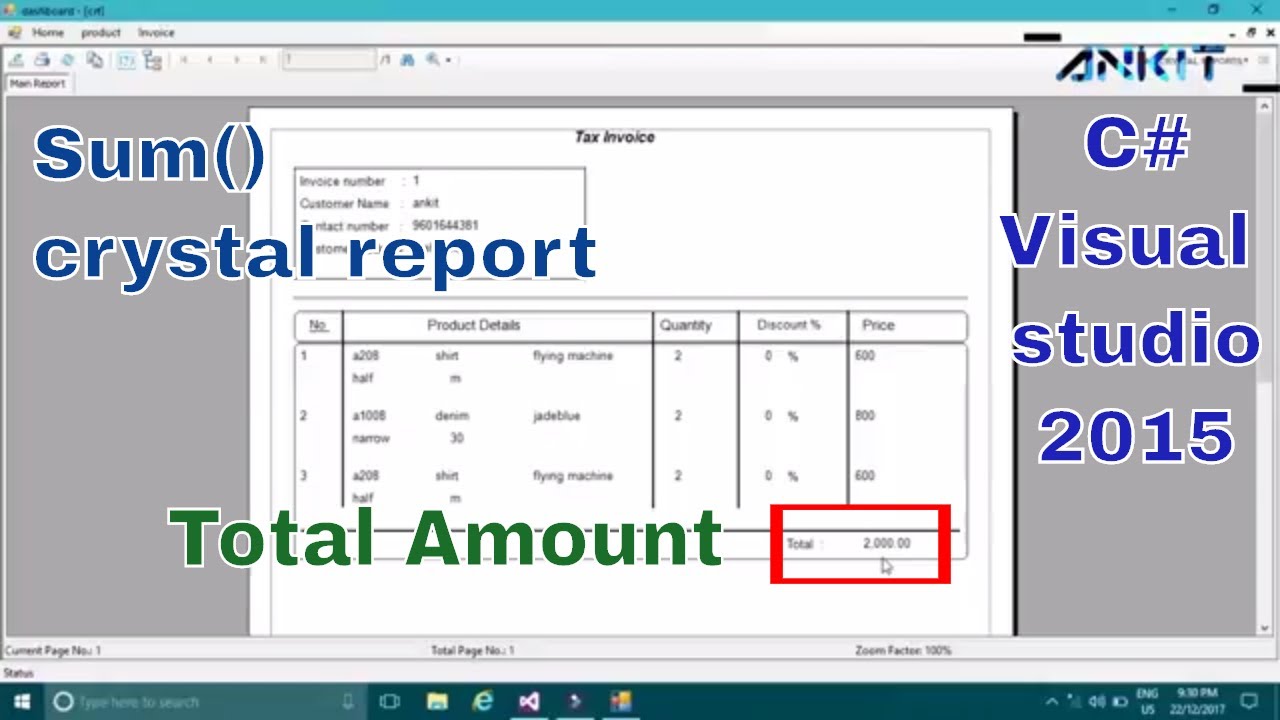Click the Discount % column header
Viewport: 1280px width, 720px height.
[x=789, y=325]
